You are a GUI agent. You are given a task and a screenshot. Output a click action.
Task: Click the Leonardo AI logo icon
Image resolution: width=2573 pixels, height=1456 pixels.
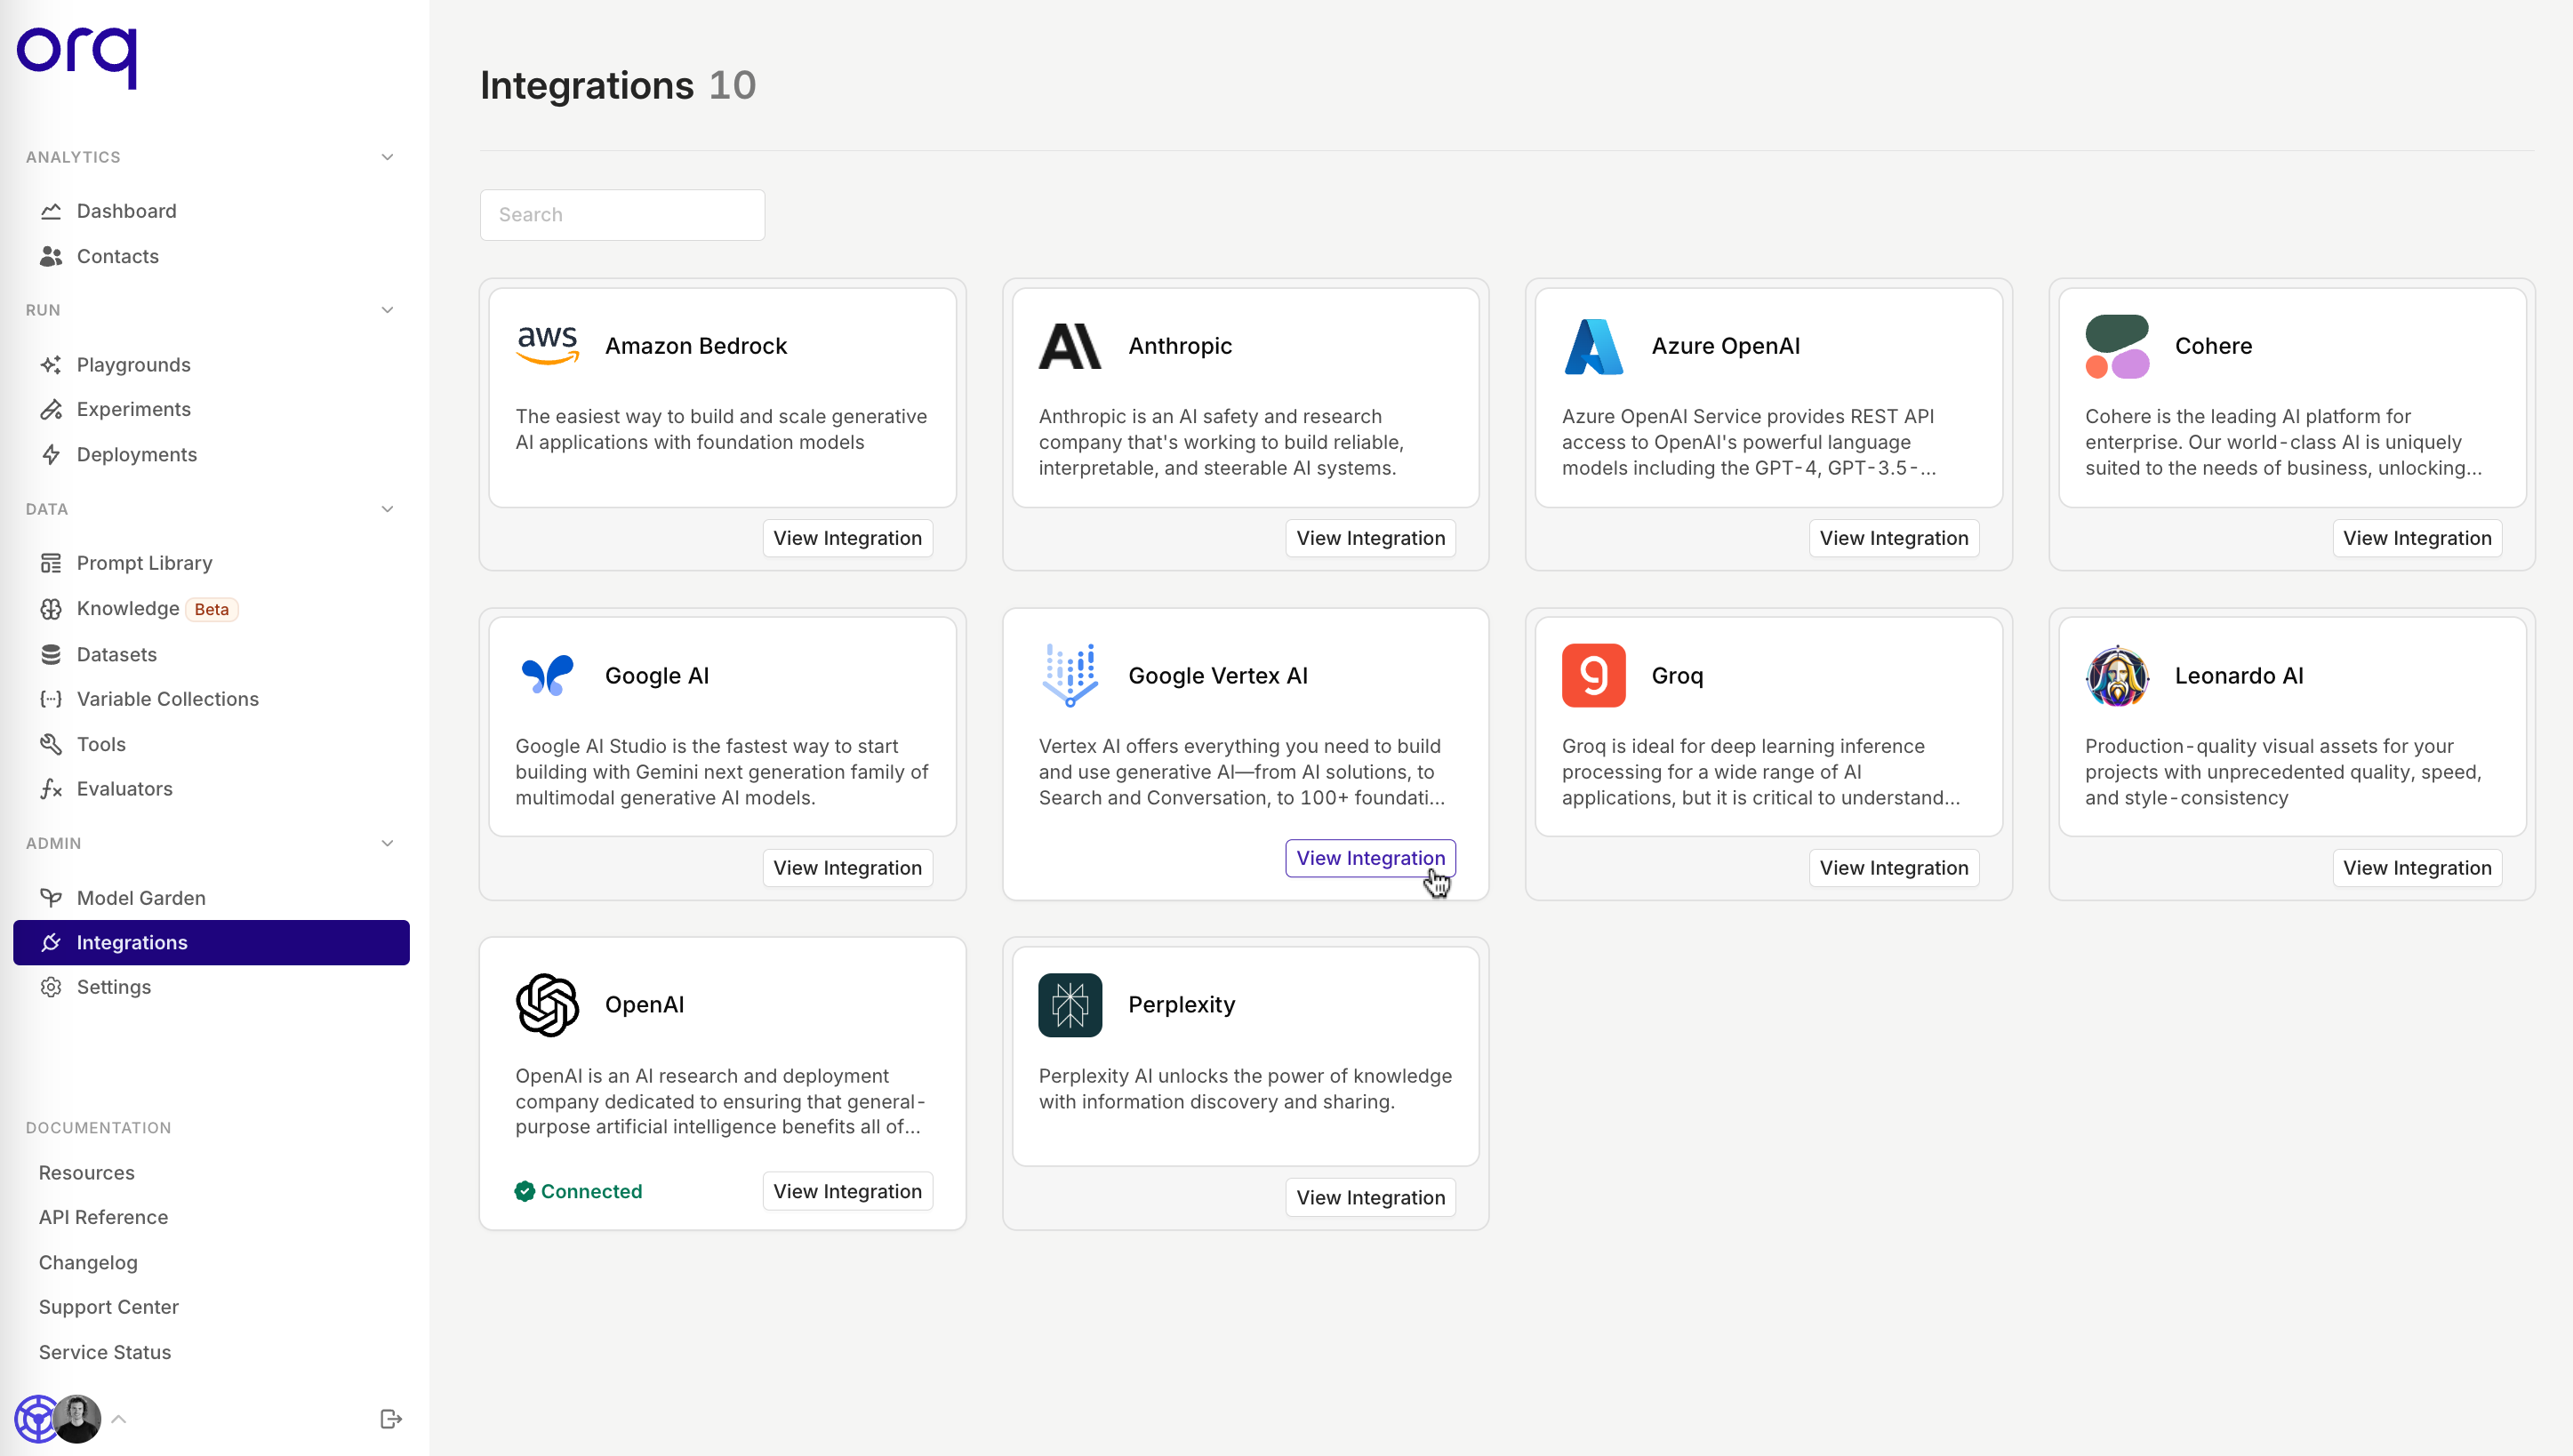click(x=2116, y=676)
